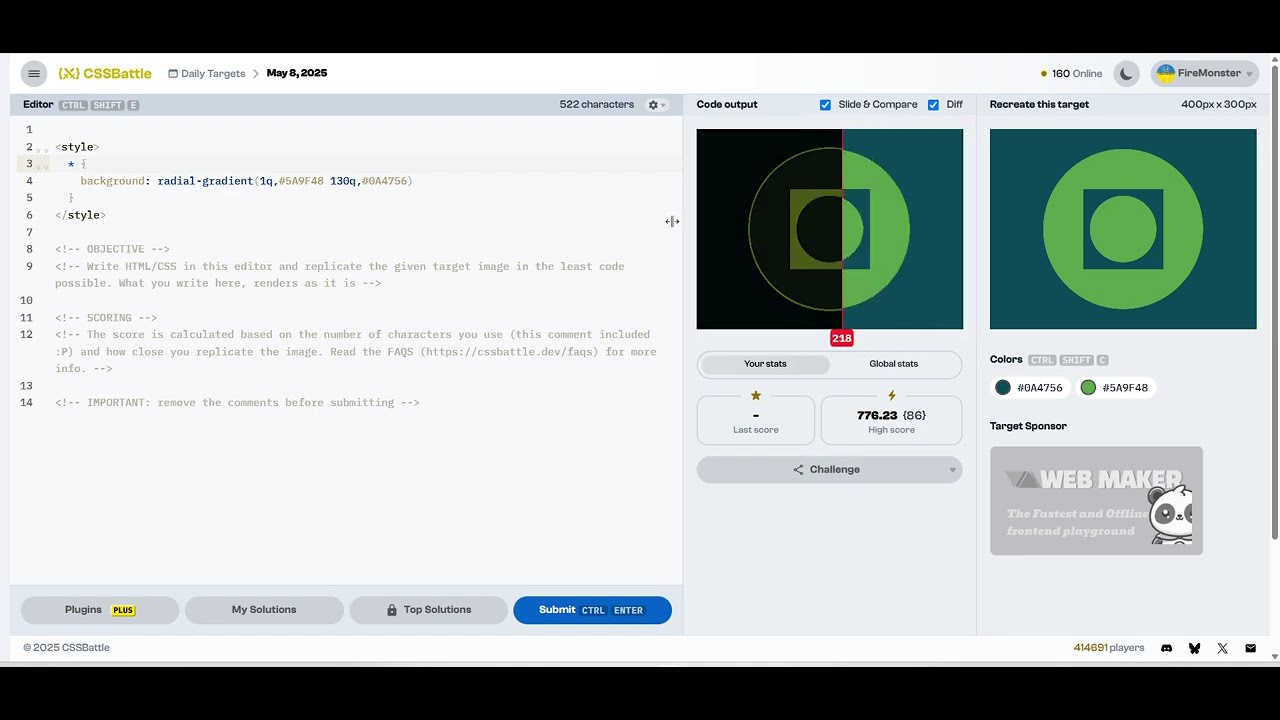The height and width of the screenshot is (720, 1280).
Task: Open Bluesky butterfly icon in footer
Action: (x=1194, y=648)
